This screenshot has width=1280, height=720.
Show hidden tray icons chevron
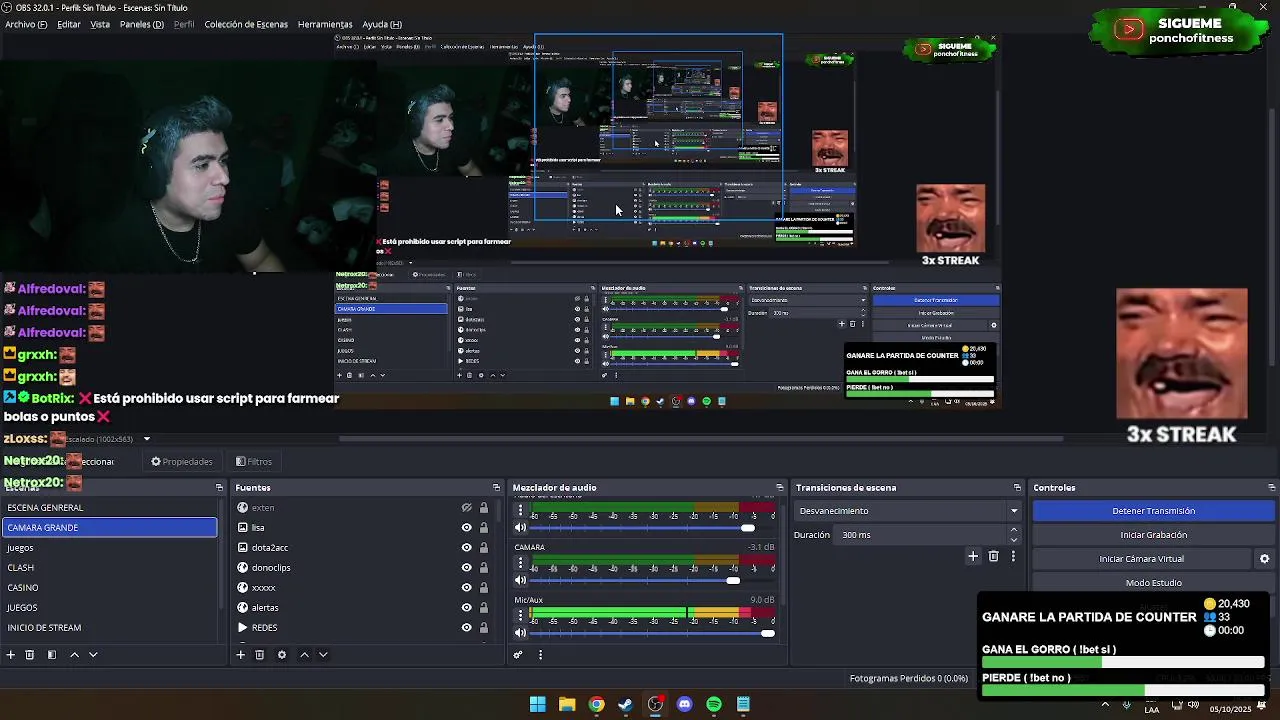[1105, 704]
